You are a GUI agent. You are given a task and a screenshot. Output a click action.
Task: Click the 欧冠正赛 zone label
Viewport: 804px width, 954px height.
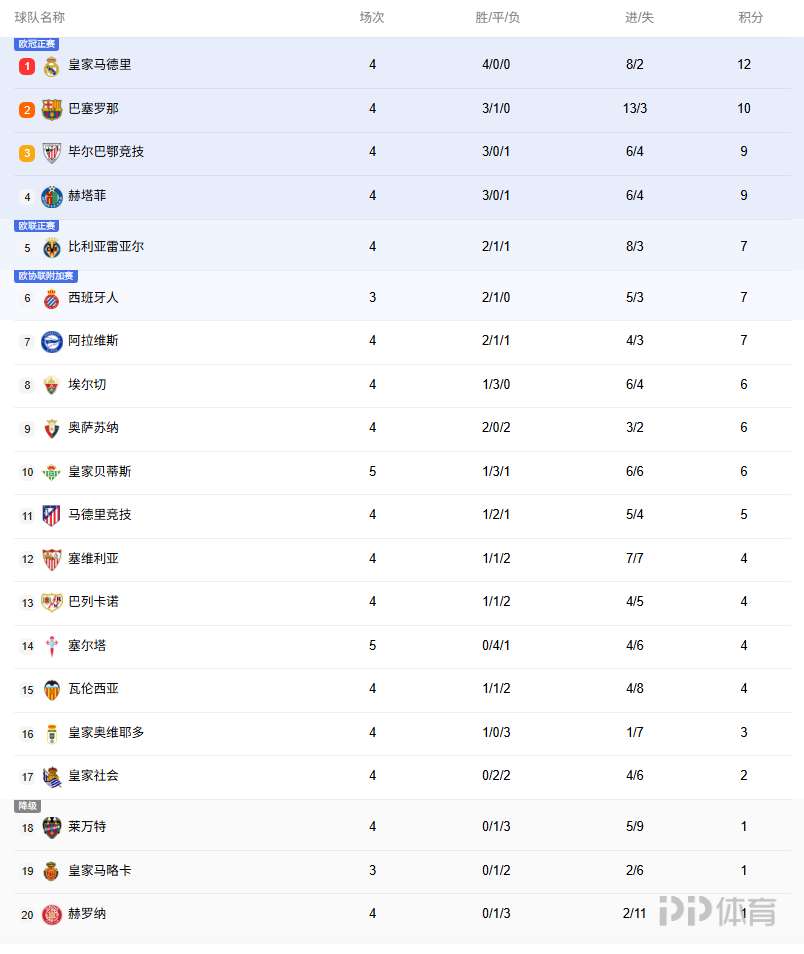tap(37, 44)
